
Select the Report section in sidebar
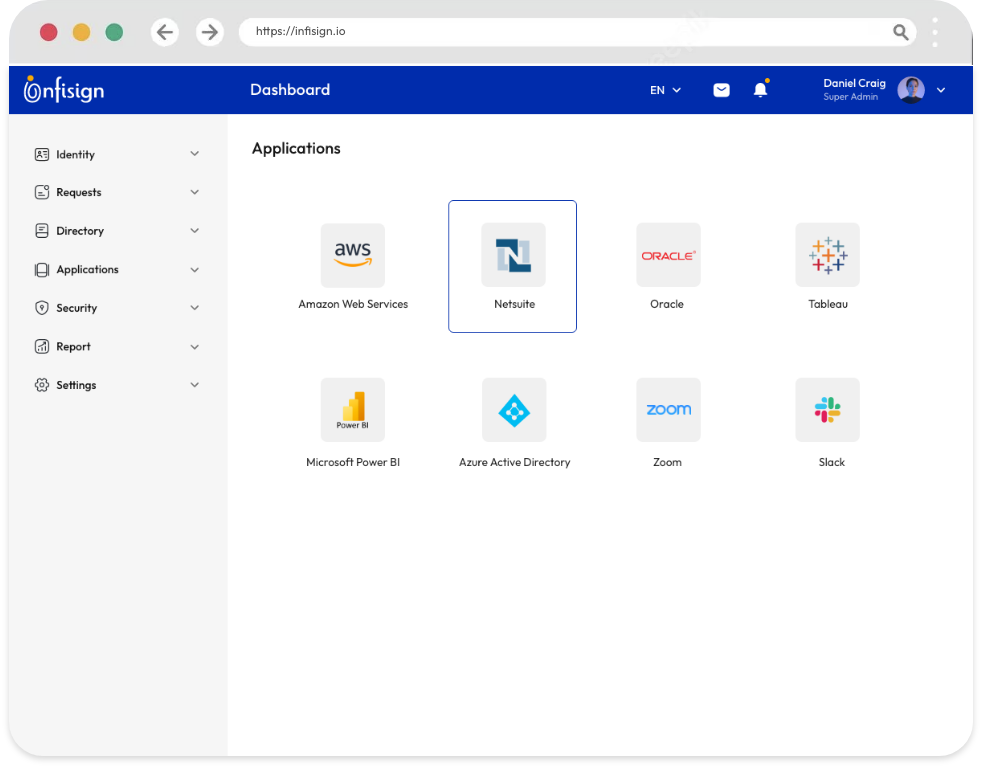coord(75,346)
